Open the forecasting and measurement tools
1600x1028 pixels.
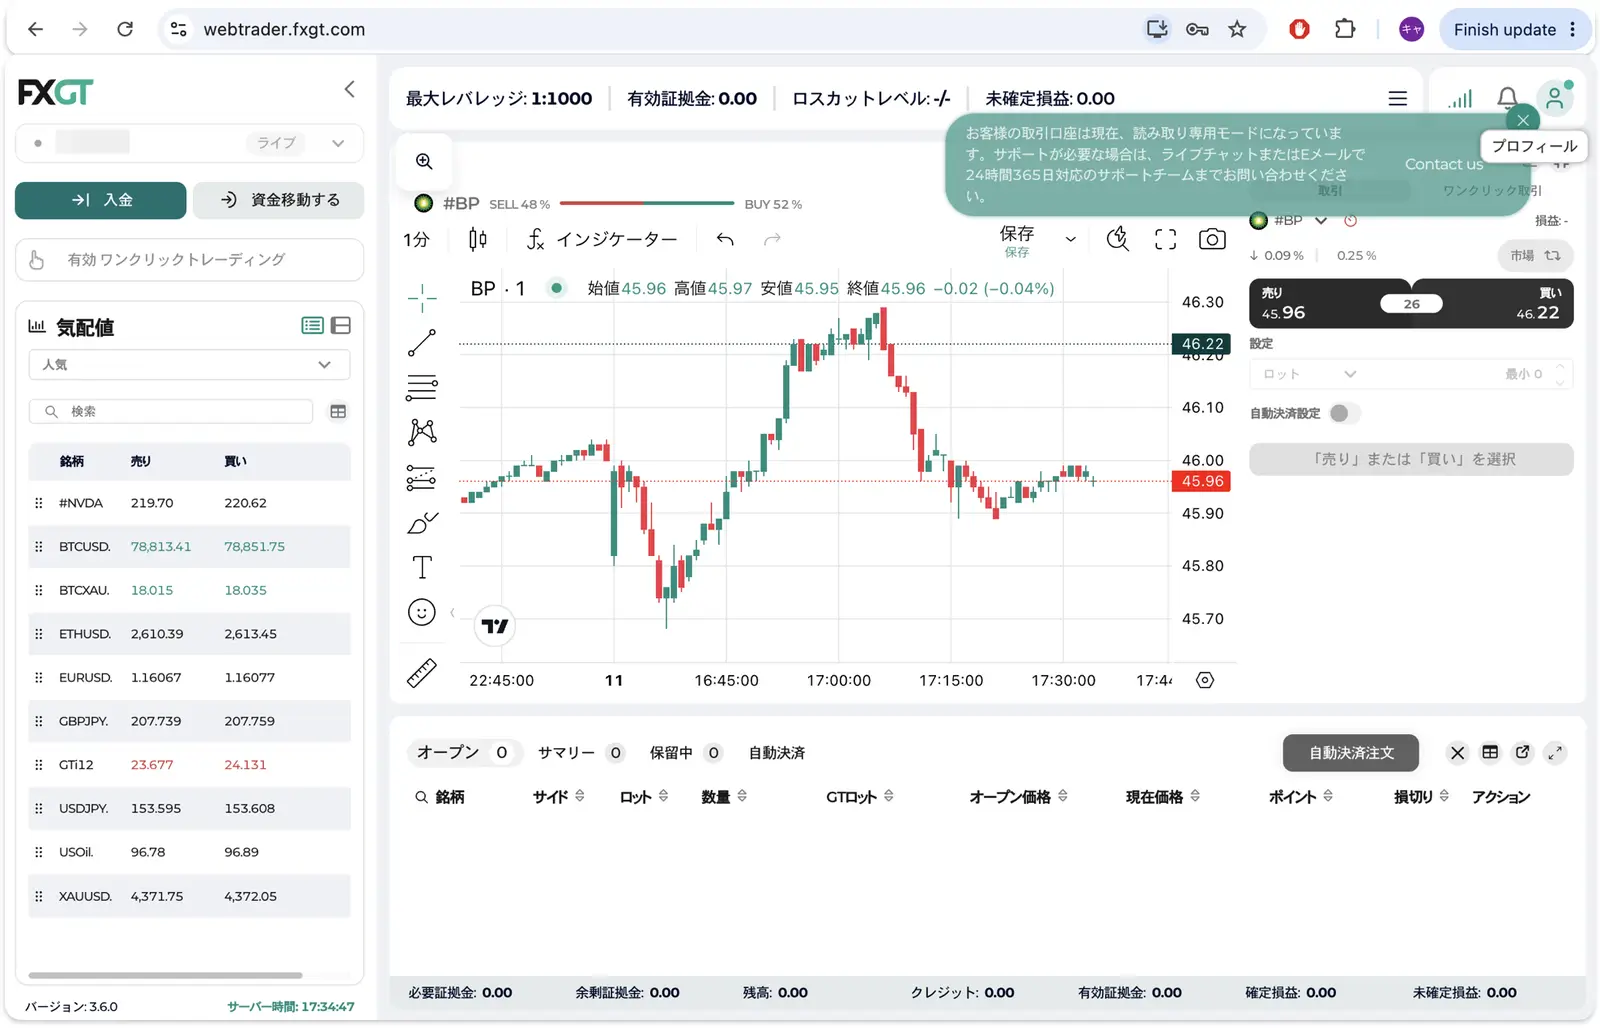pyautogui.click(x=422, y=478)
